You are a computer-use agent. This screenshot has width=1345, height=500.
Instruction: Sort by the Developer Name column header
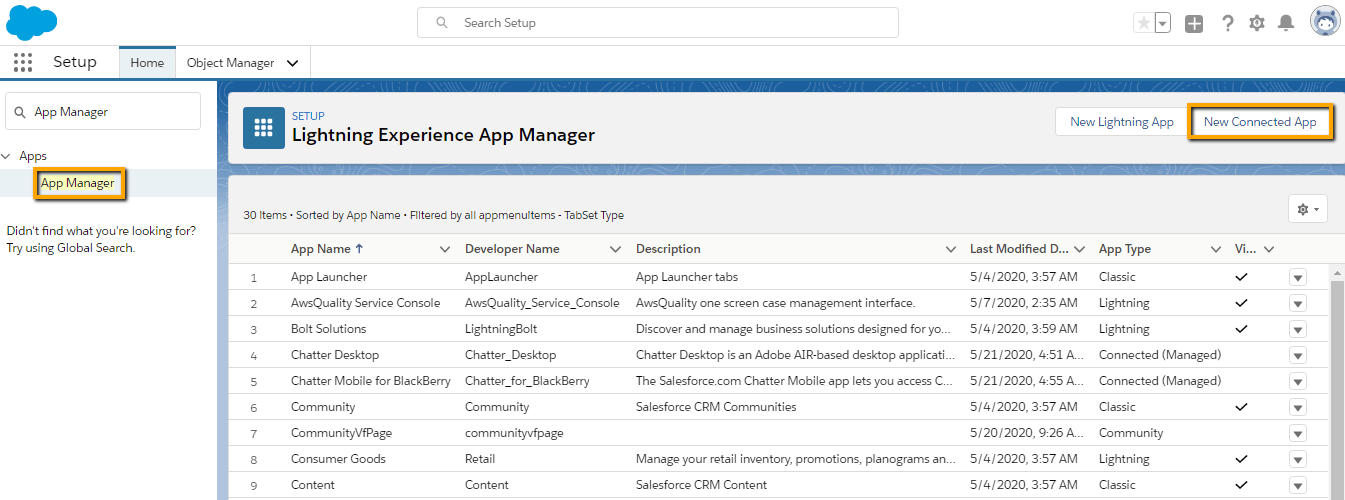tap(512, 249)
